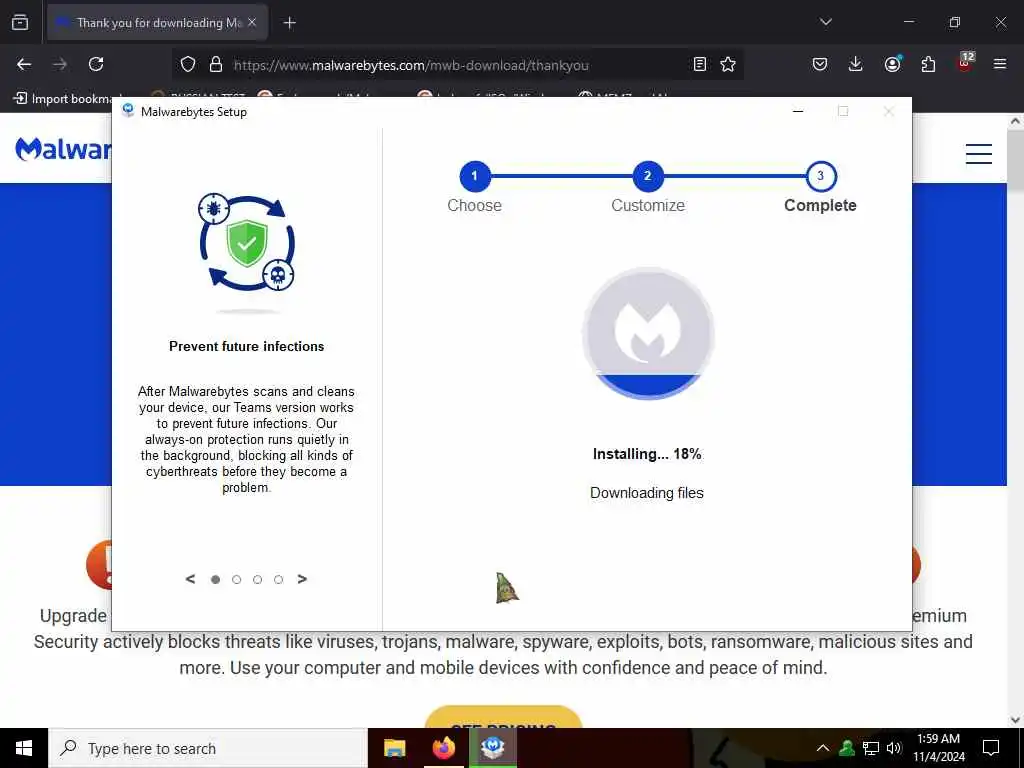1024x768 pixels.
Task: Click step 1 Choose circle
Action: pyautogui.click(x=474, y=176)
